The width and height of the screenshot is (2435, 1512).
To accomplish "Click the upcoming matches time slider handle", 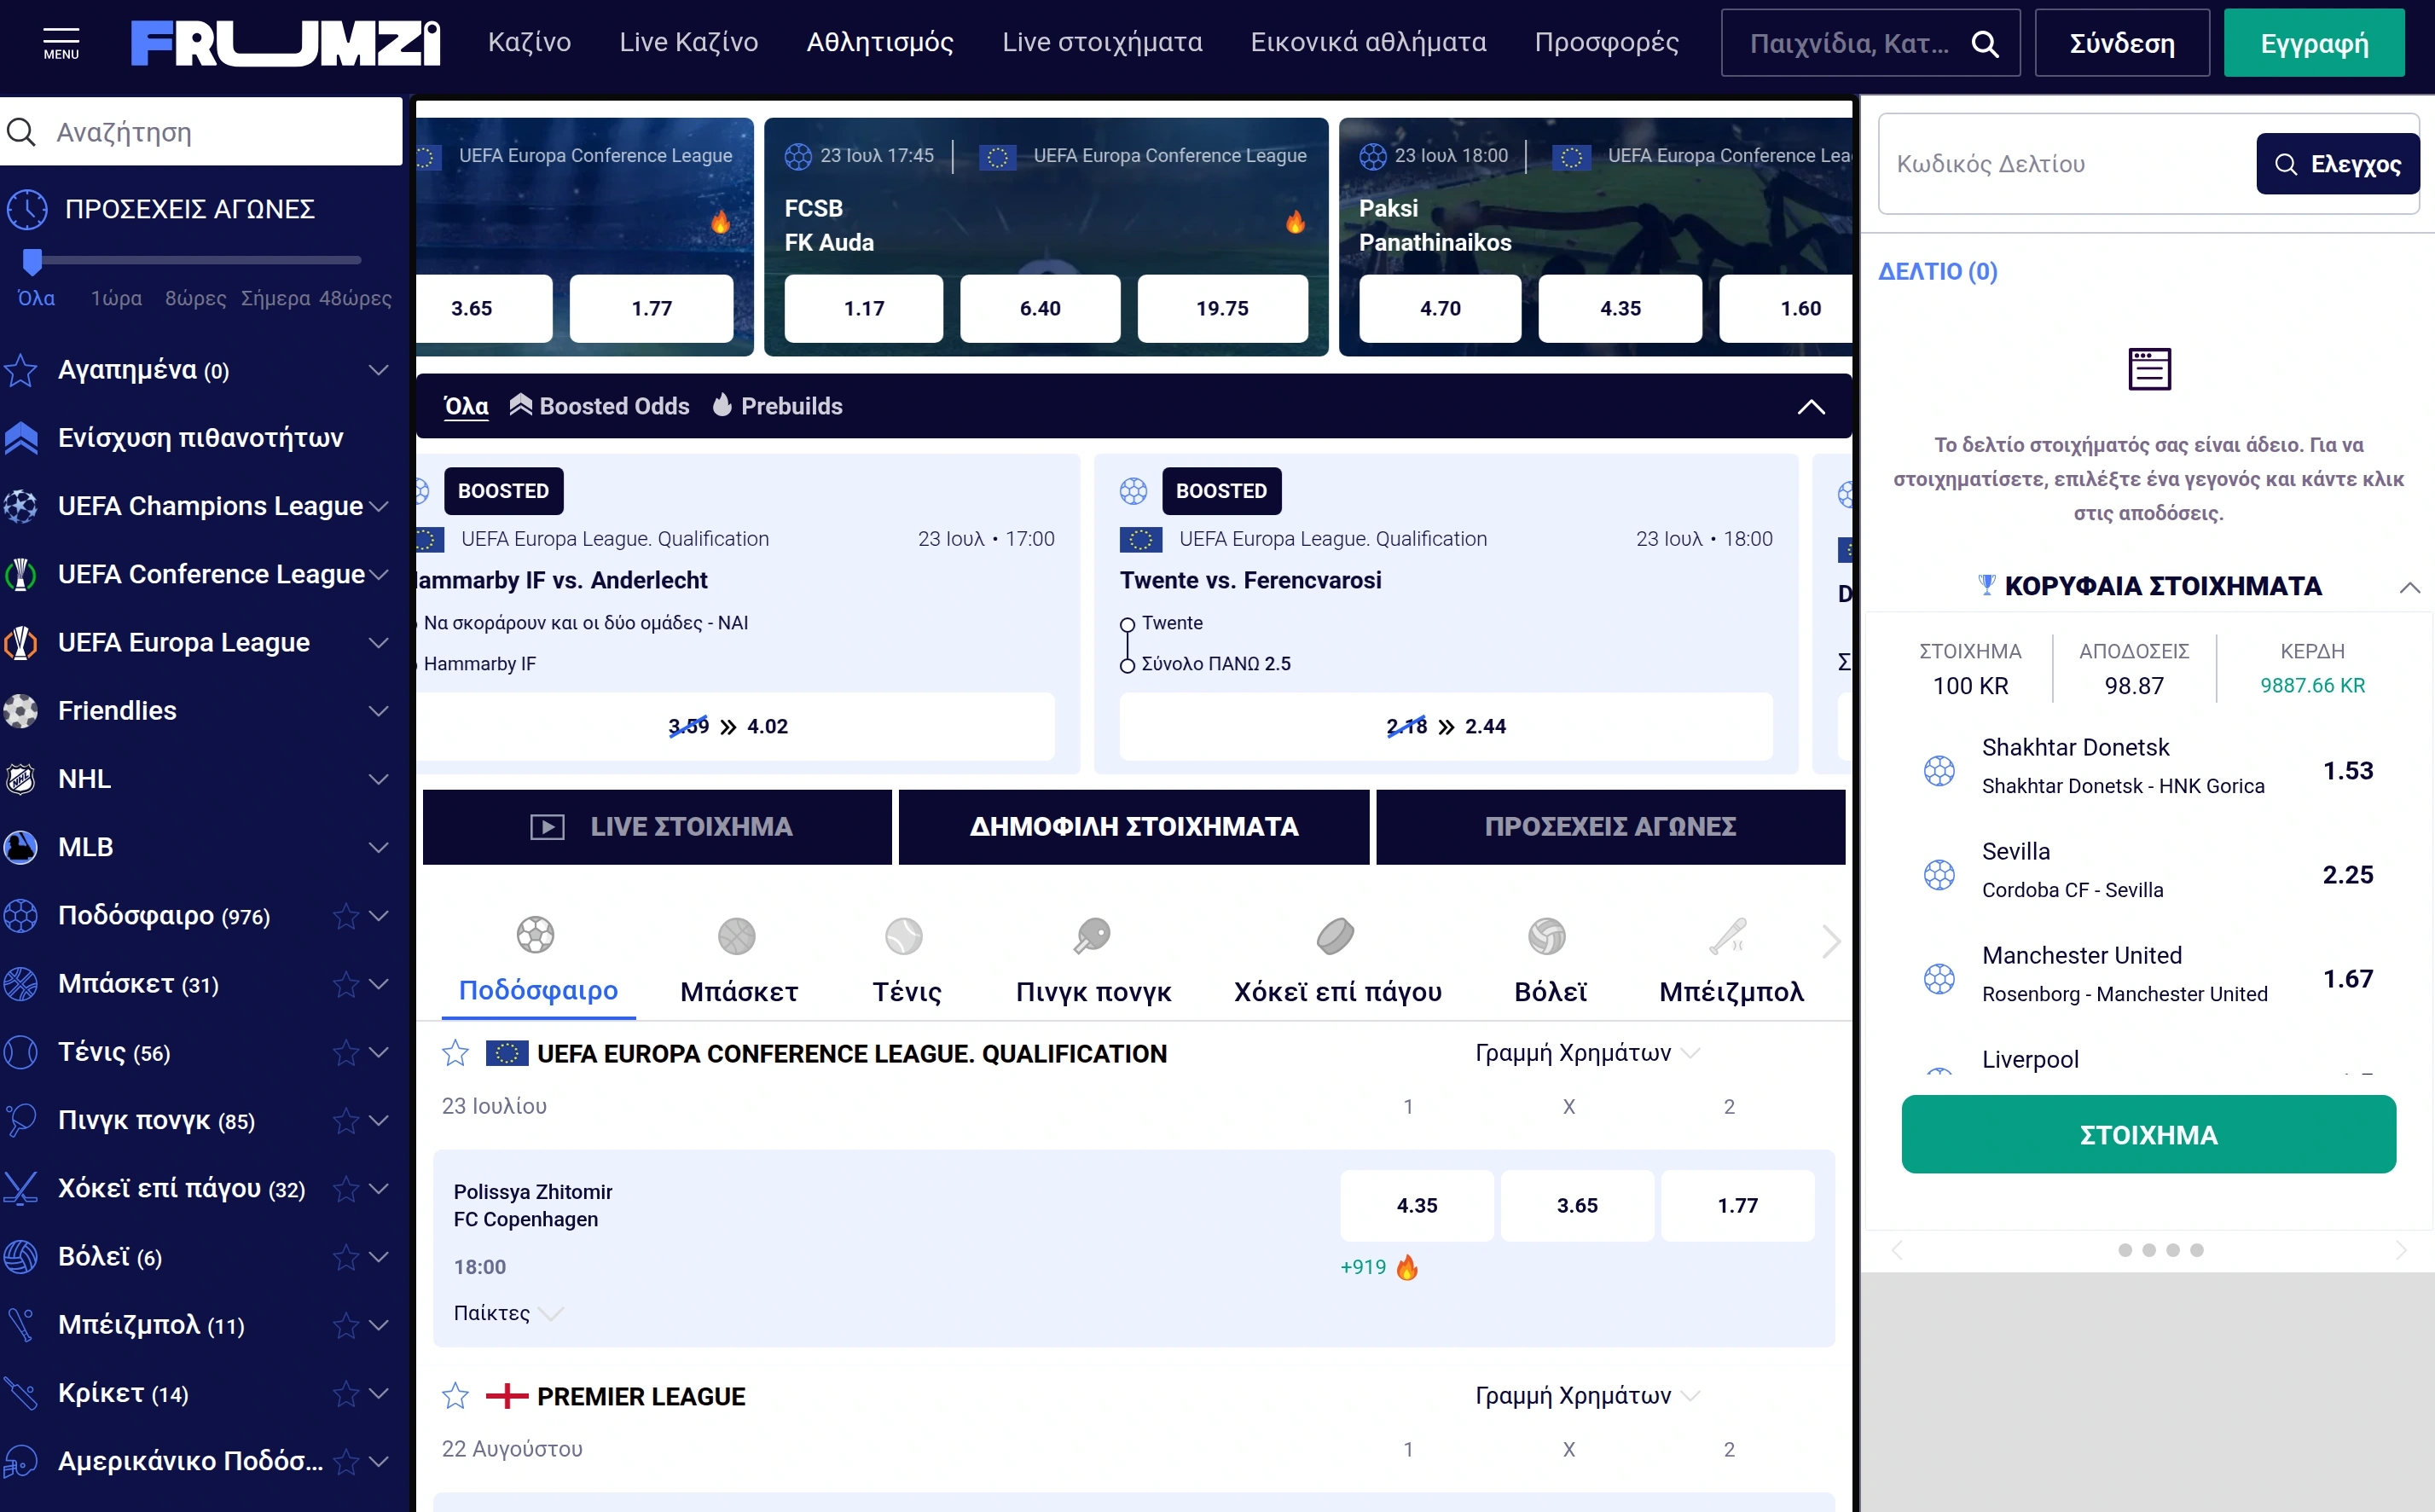I will point(32,261).
